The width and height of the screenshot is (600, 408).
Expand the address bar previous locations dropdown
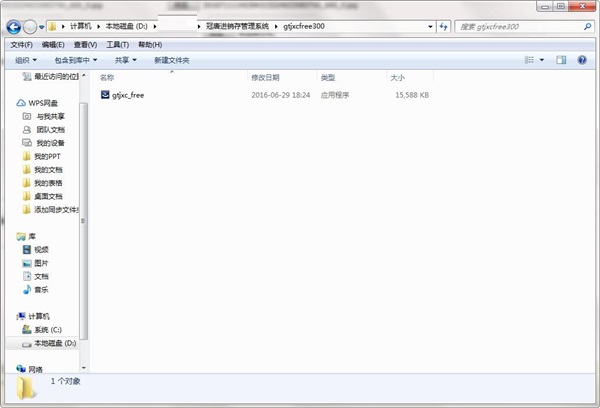[x=430, y=26]
